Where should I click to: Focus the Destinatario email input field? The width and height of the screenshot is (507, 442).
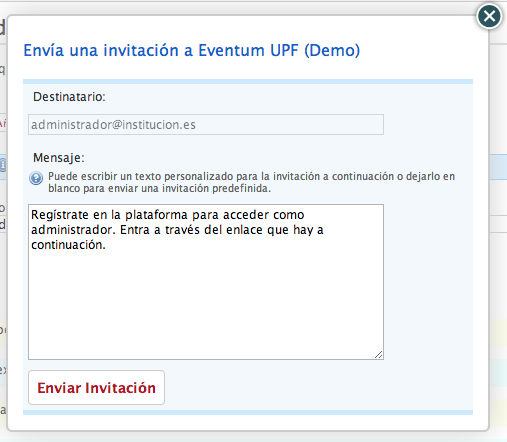point(206,125)
